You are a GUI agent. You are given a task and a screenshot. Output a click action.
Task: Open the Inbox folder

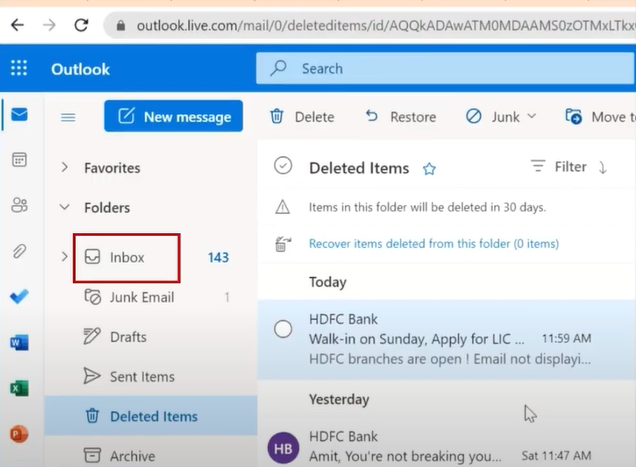click(127, 258)
